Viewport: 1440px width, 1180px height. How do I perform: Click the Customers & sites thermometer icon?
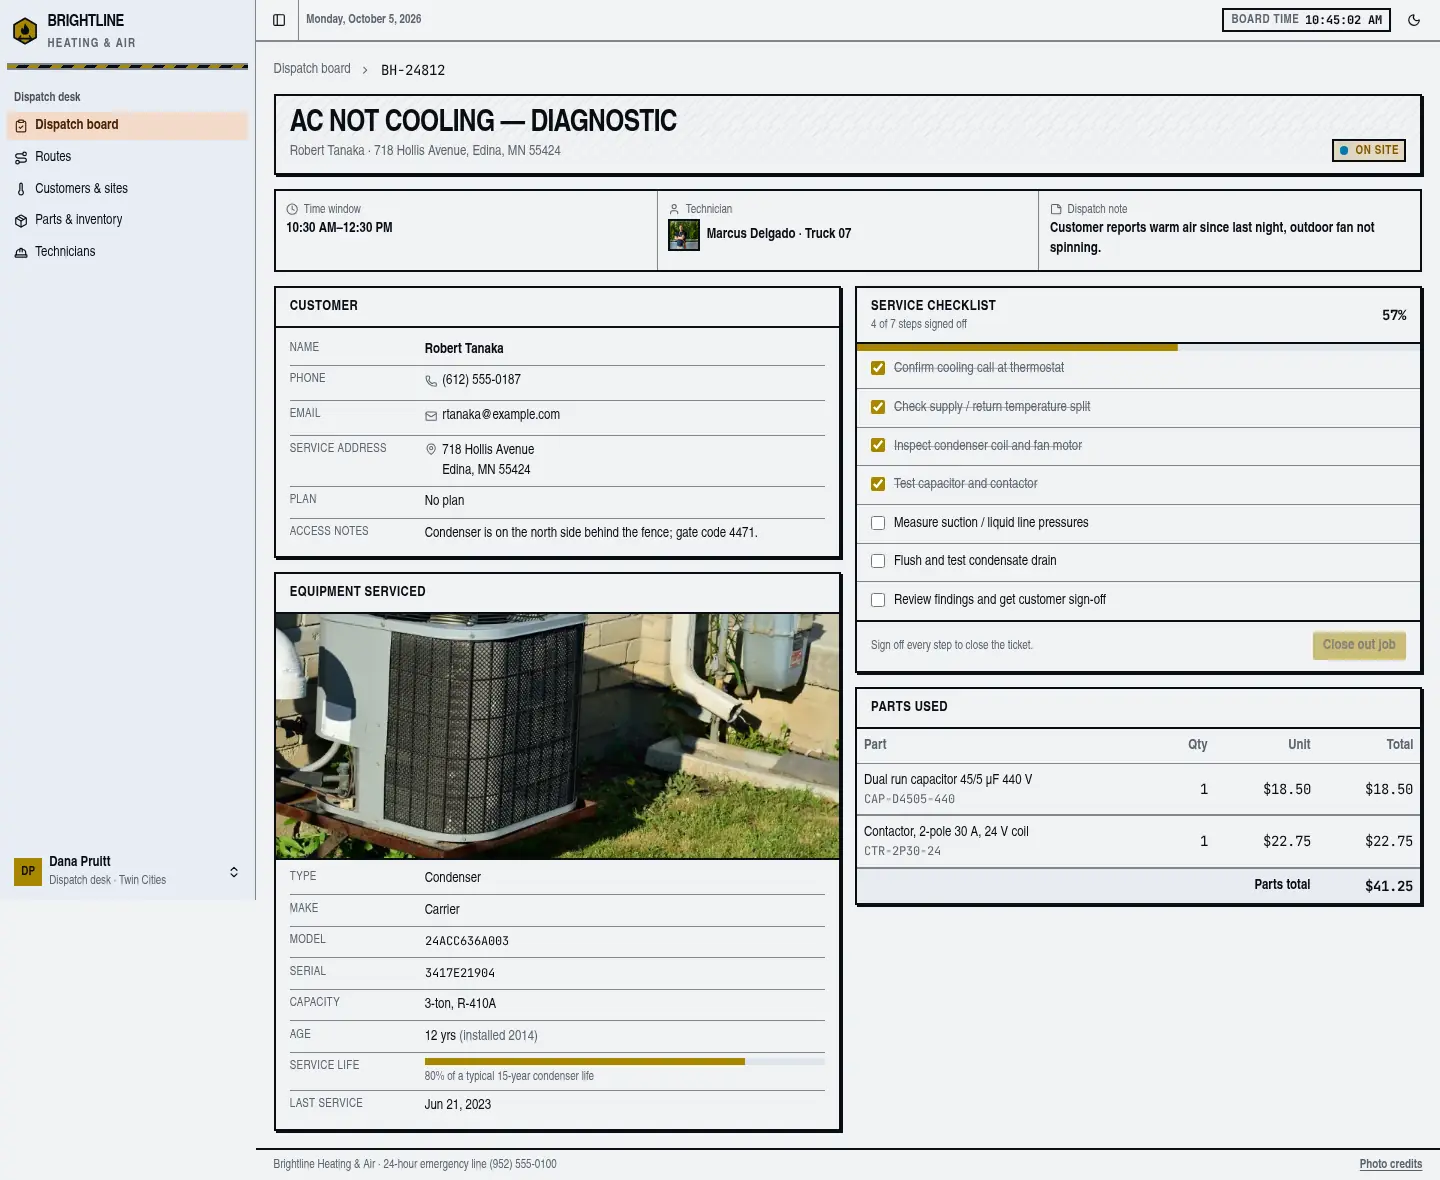point(21,189)
